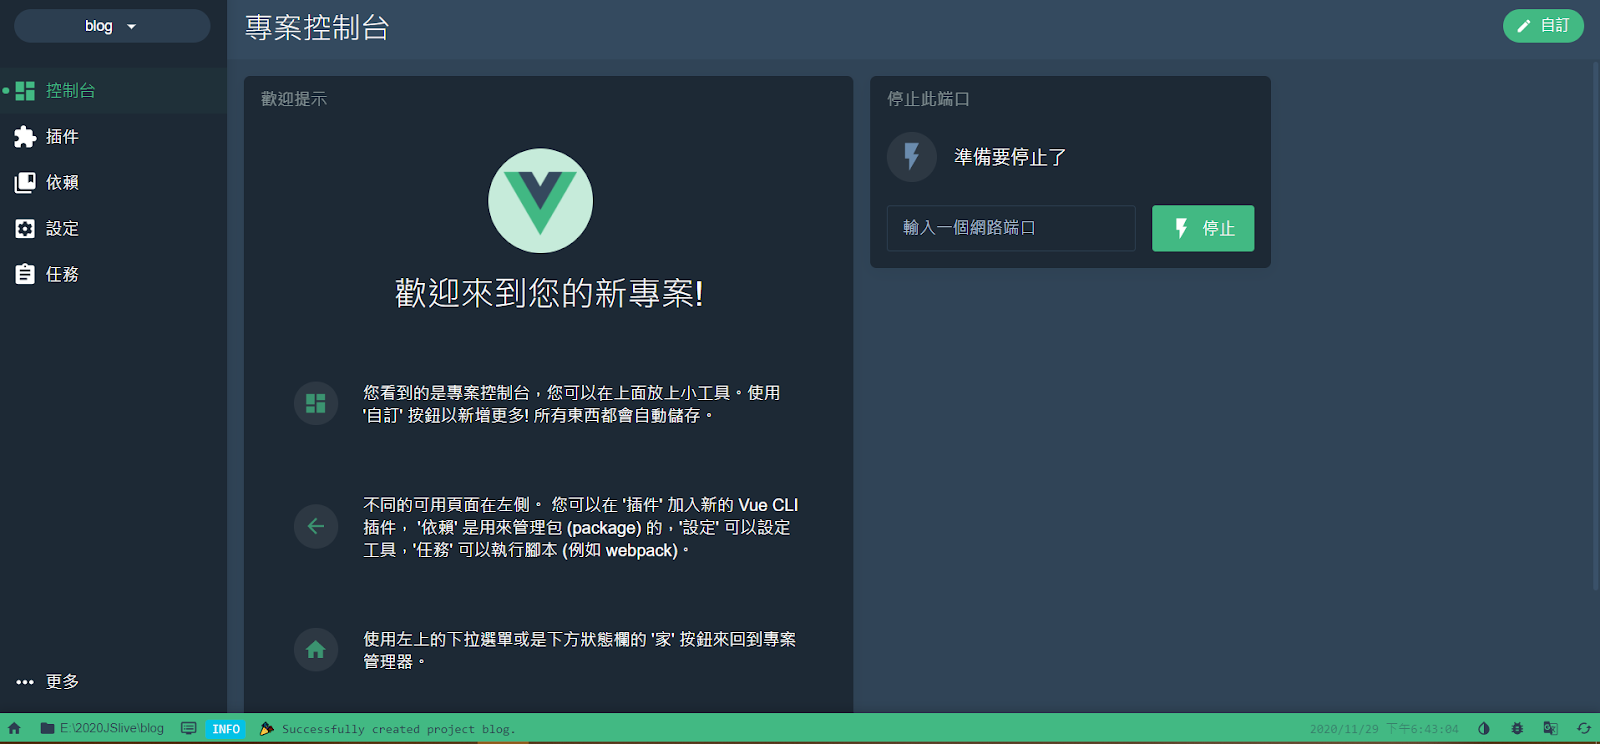The height and width of the screenshot is (744, 1600).
Task: Open the blog project dropdown
Action: 112,26
